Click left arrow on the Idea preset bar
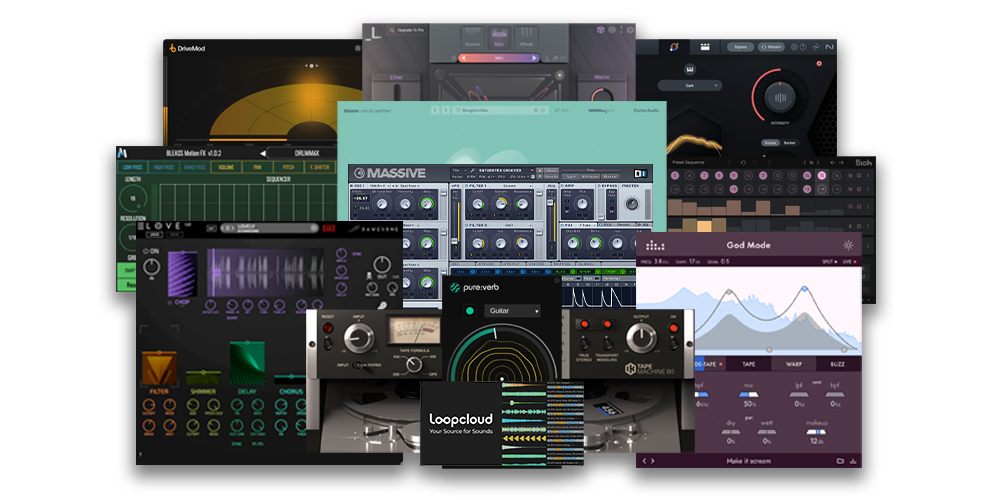This screenshot has width=1000, height=500. (x=463, y=58)
